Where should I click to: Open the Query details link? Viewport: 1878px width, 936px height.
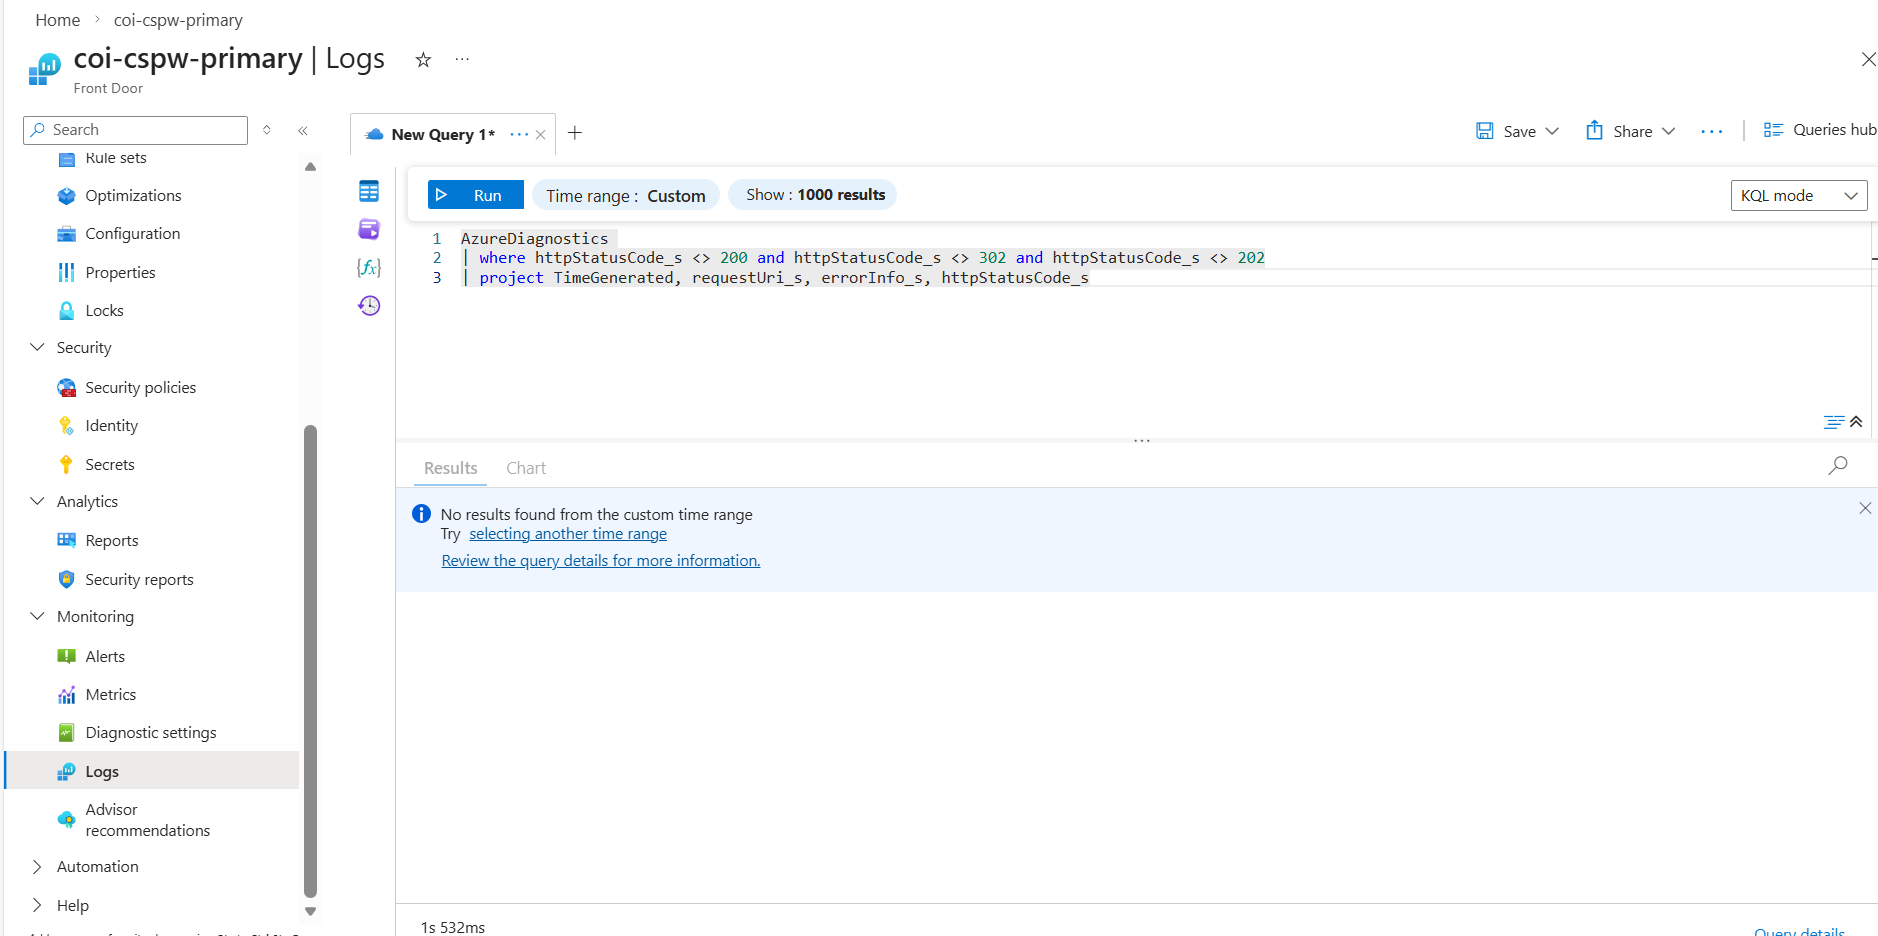1799,931
